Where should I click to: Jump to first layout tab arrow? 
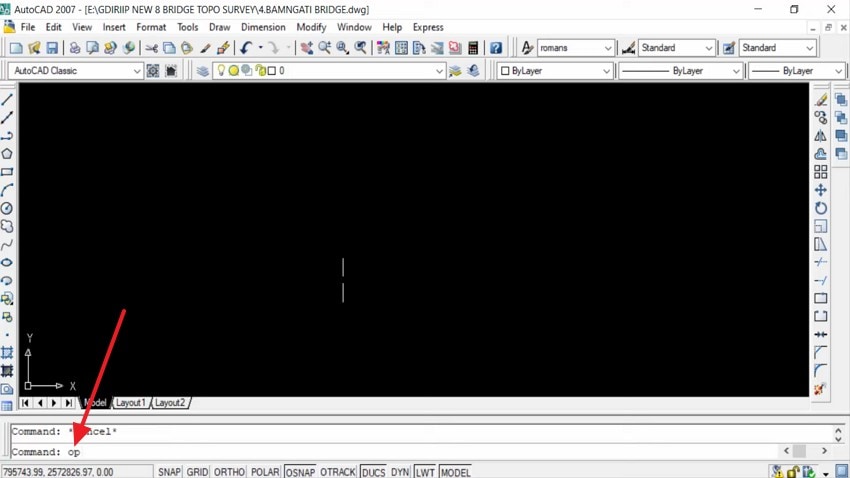click(x=25, y=403)
